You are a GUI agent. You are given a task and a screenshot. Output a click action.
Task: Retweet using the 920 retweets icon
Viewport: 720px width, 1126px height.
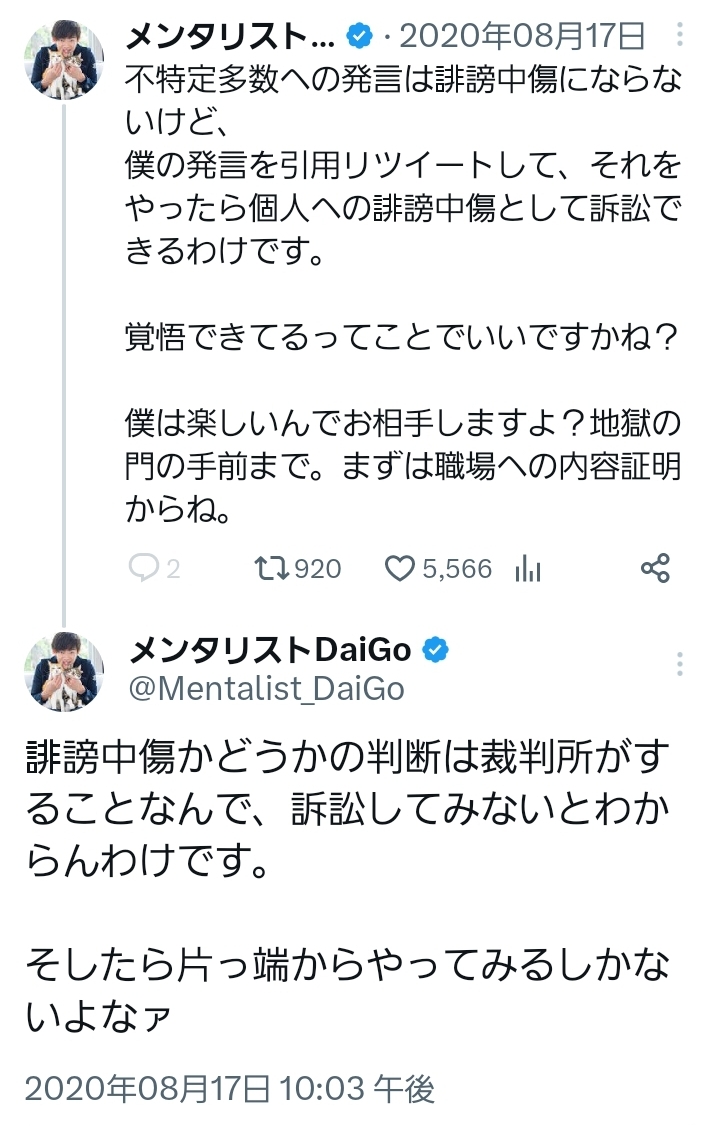pos(271,569)
